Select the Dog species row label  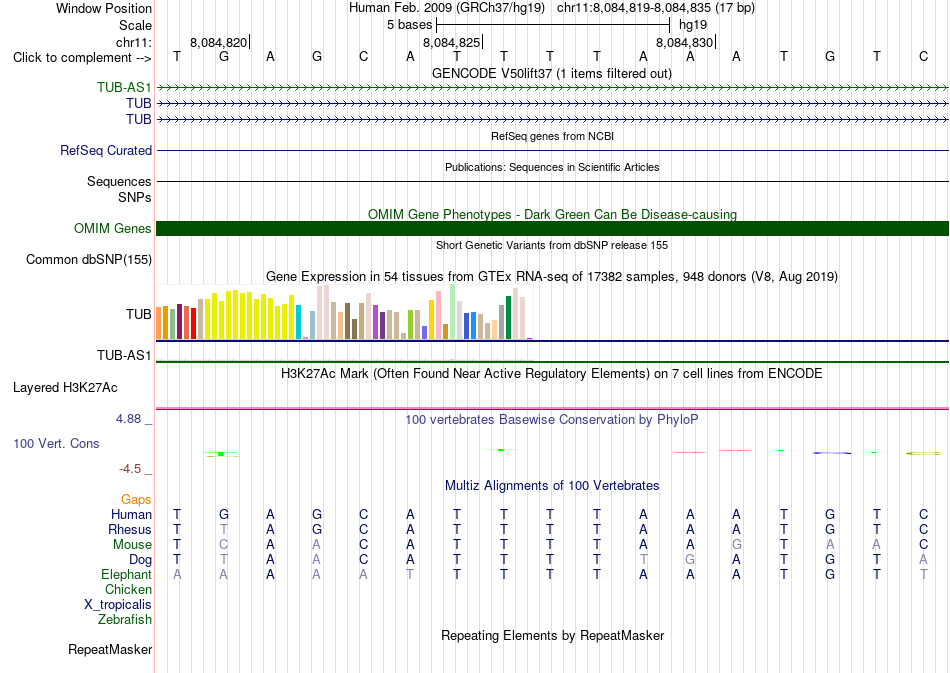(140, 559)
